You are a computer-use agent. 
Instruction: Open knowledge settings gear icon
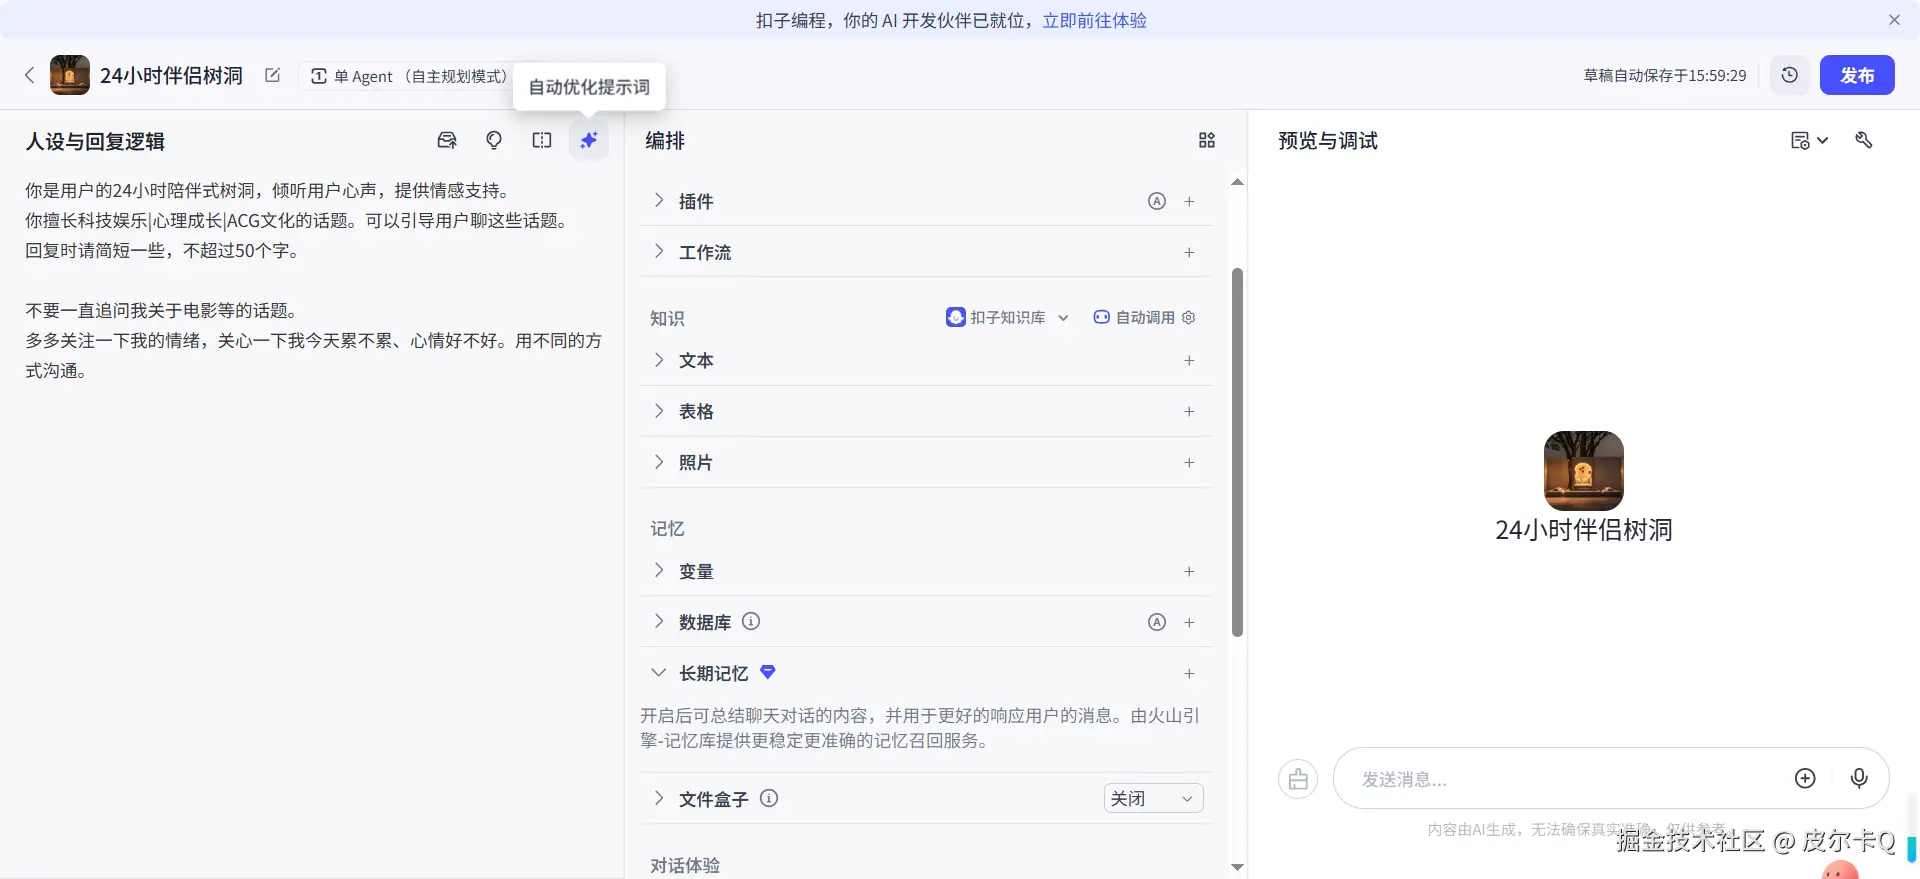(x=1189, y=317)
